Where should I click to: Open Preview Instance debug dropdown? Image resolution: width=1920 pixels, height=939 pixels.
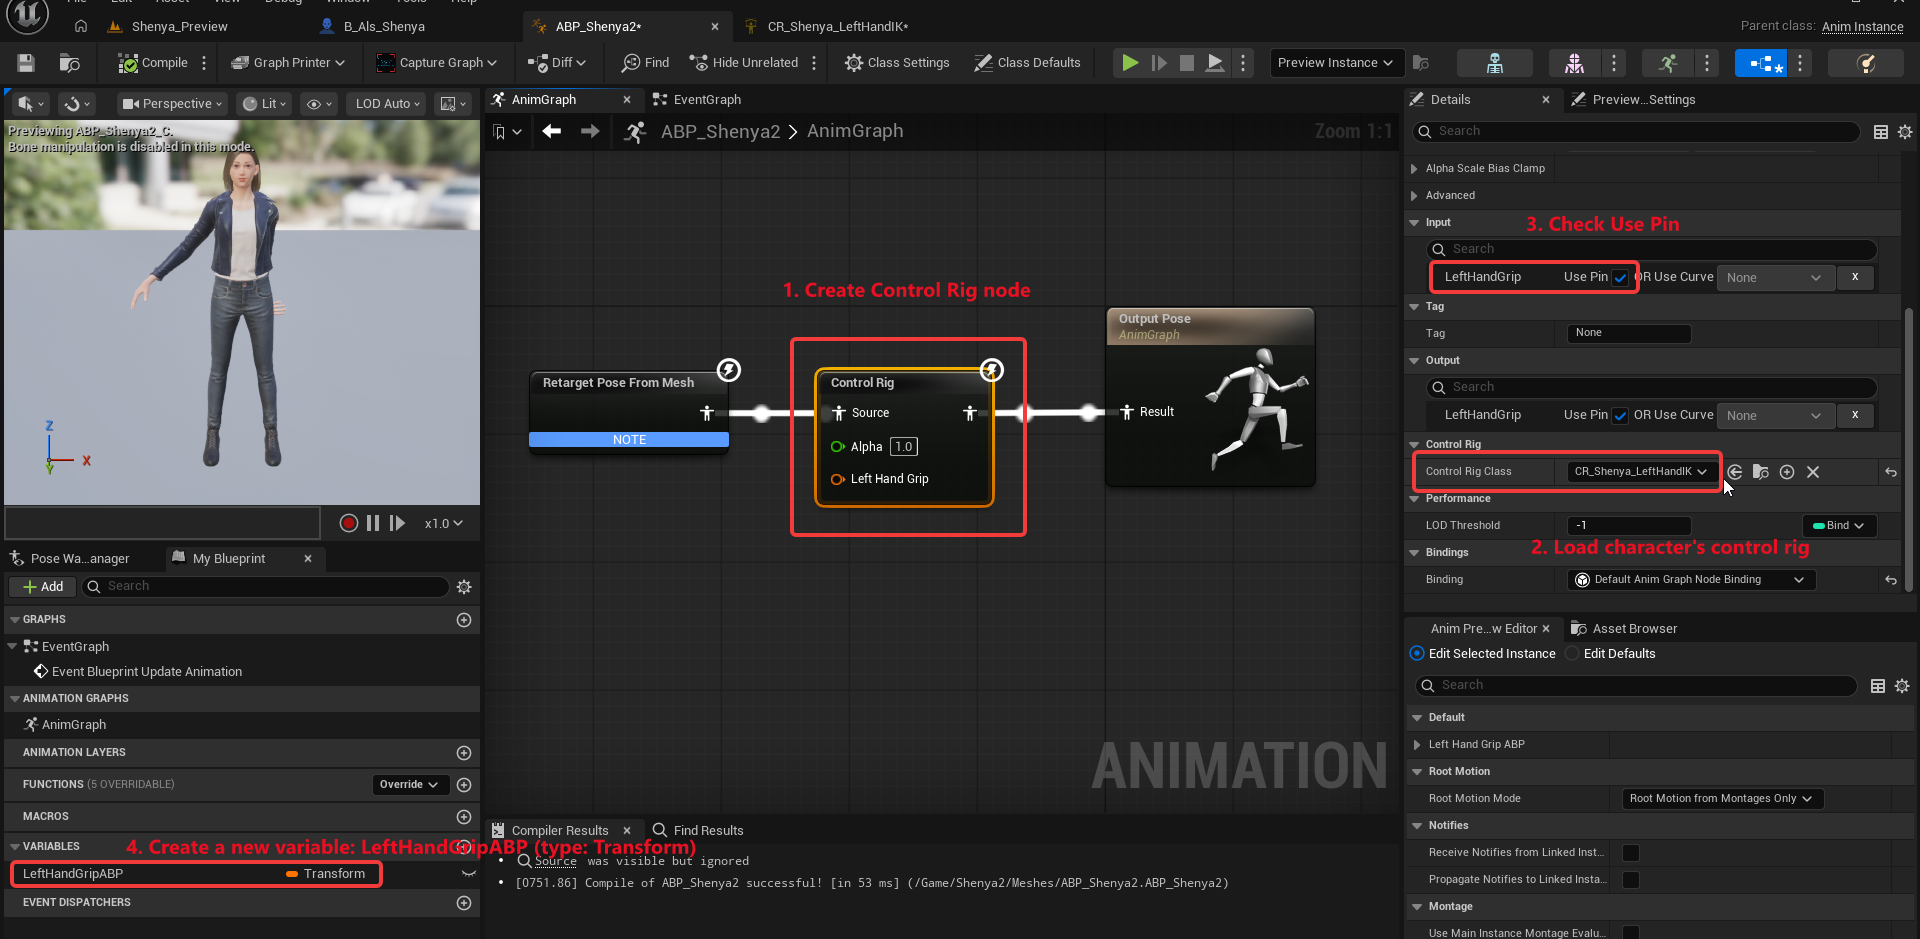(x=1335, y=63)
